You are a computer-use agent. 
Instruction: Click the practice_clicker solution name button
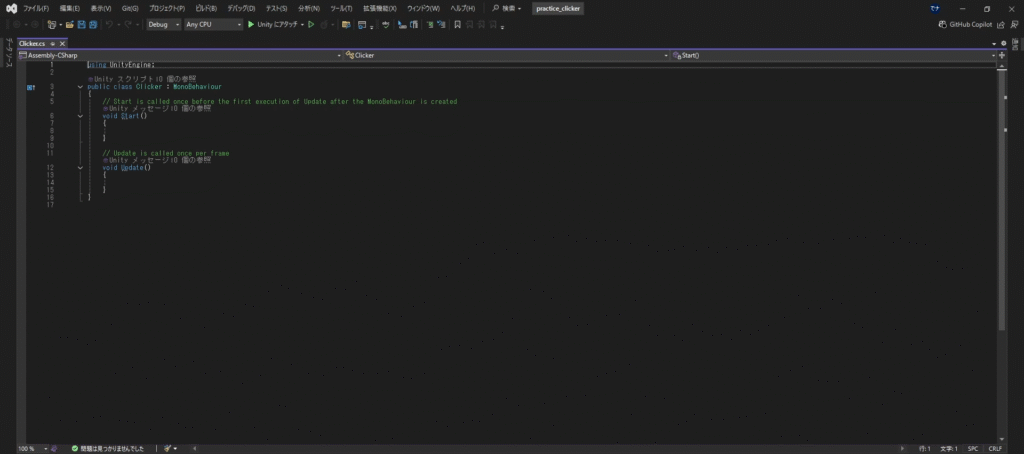[x=558, y=8]
